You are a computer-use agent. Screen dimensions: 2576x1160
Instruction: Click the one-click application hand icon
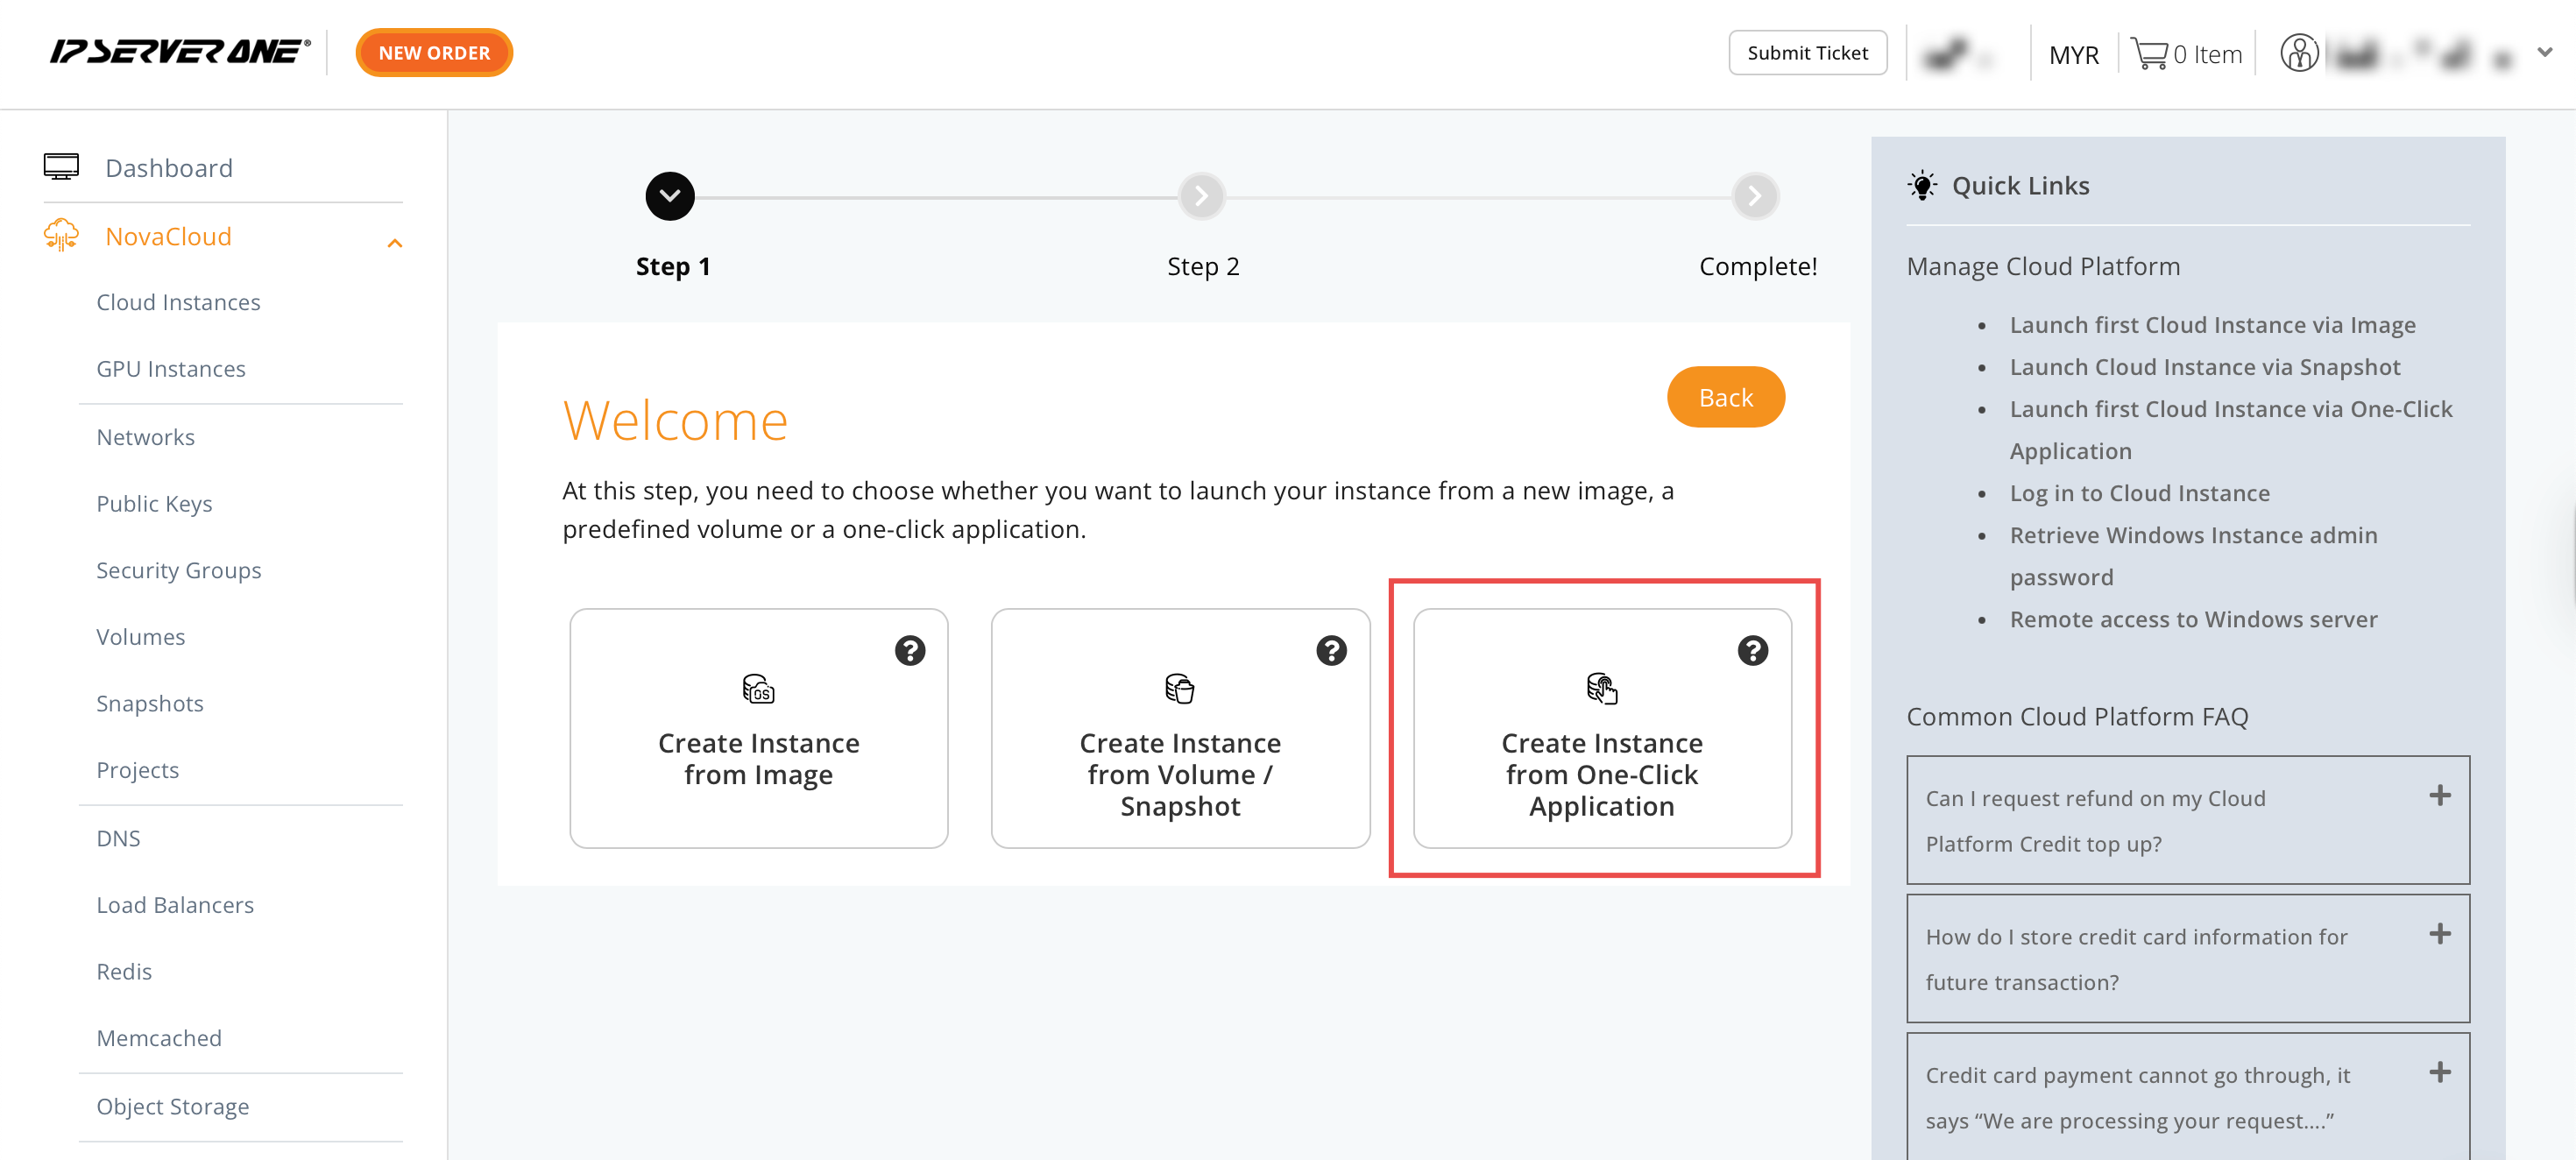click(x=1602, y=689)
